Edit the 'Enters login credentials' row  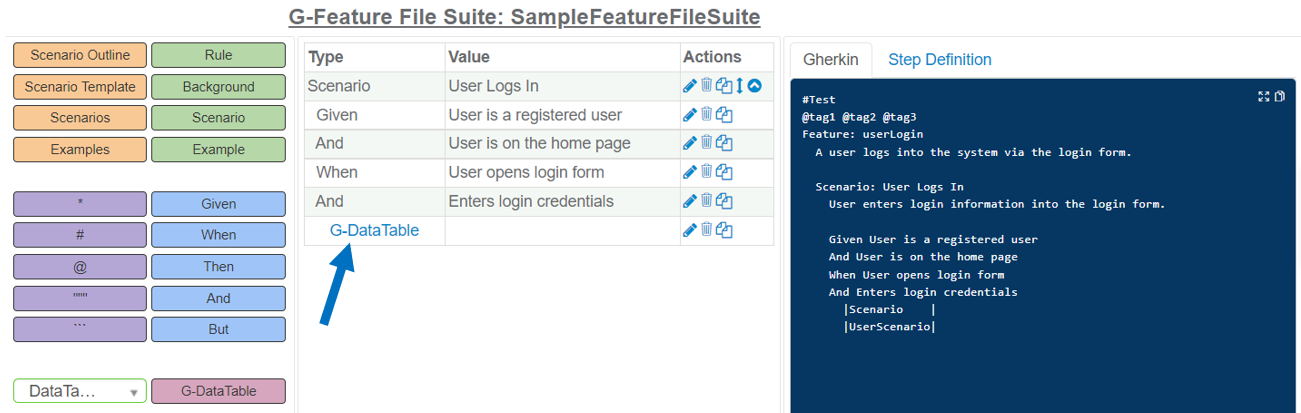690,201
